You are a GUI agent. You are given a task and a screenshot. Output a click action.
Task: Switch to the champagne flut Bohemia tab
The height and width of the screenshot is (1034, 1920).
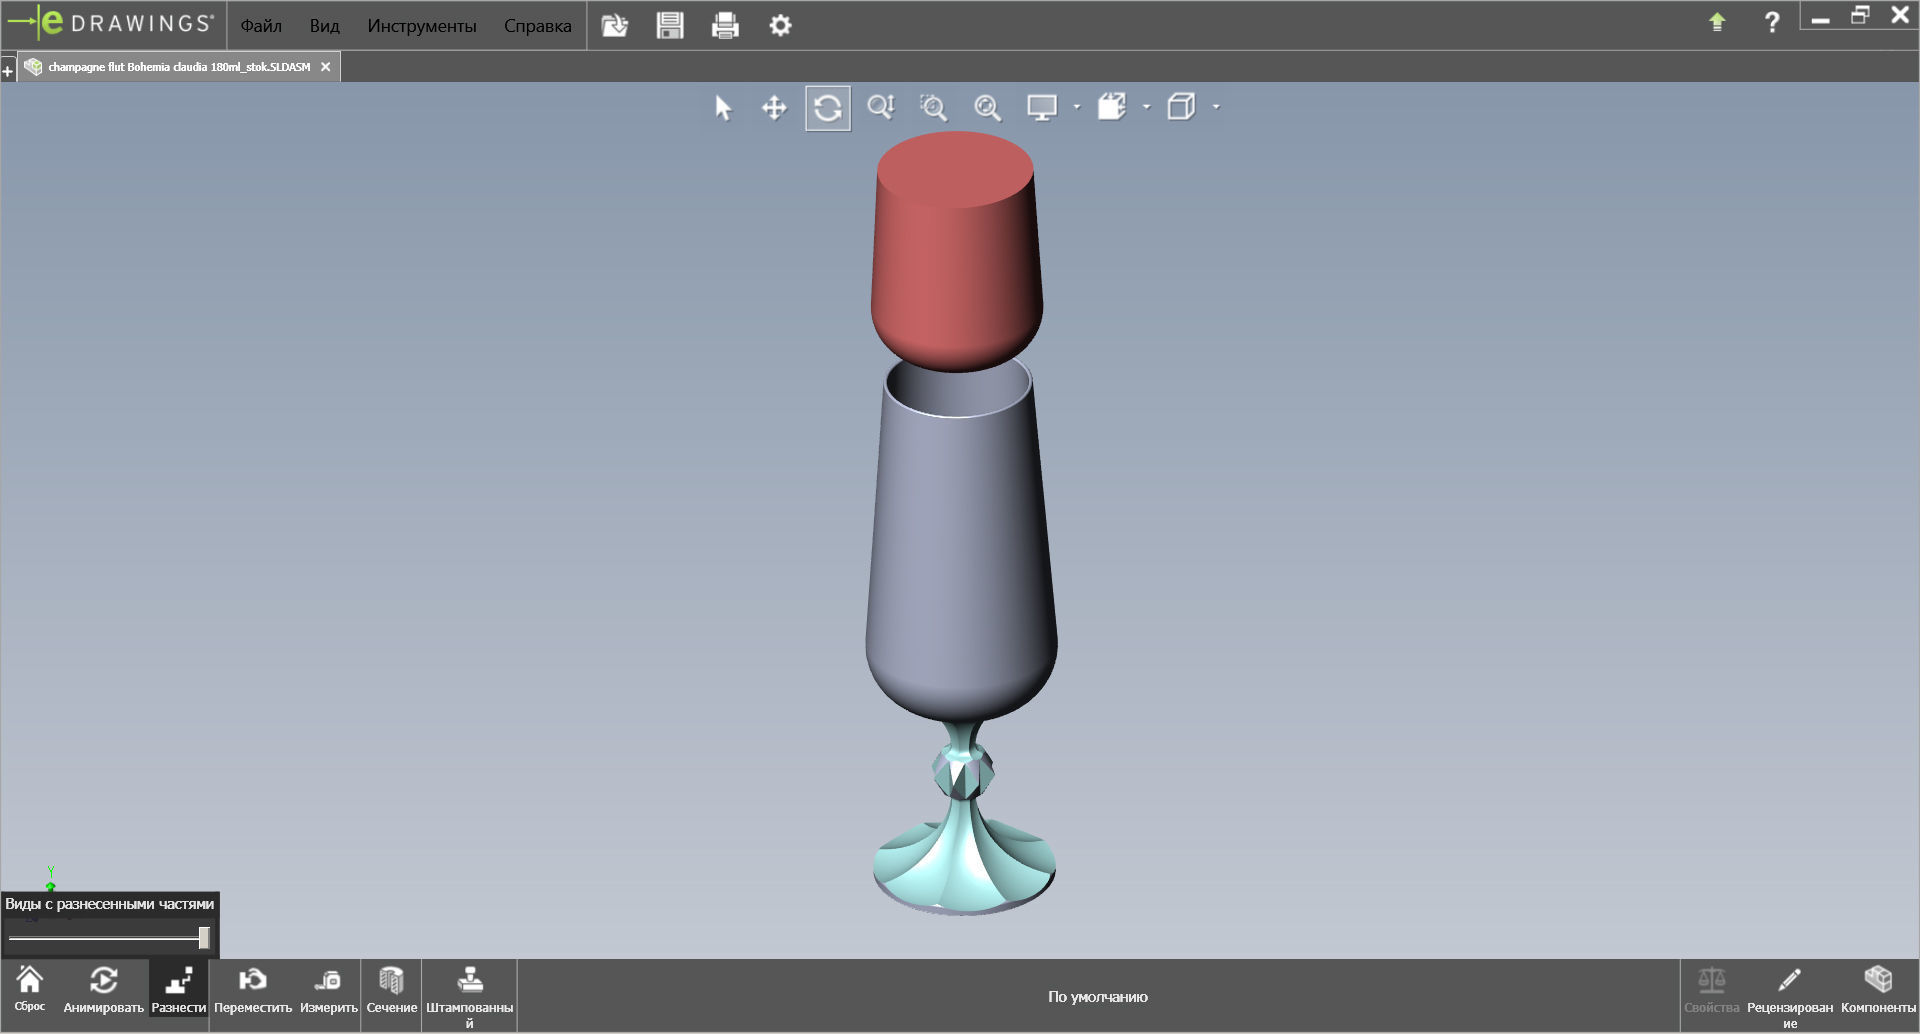coord(170,66)
